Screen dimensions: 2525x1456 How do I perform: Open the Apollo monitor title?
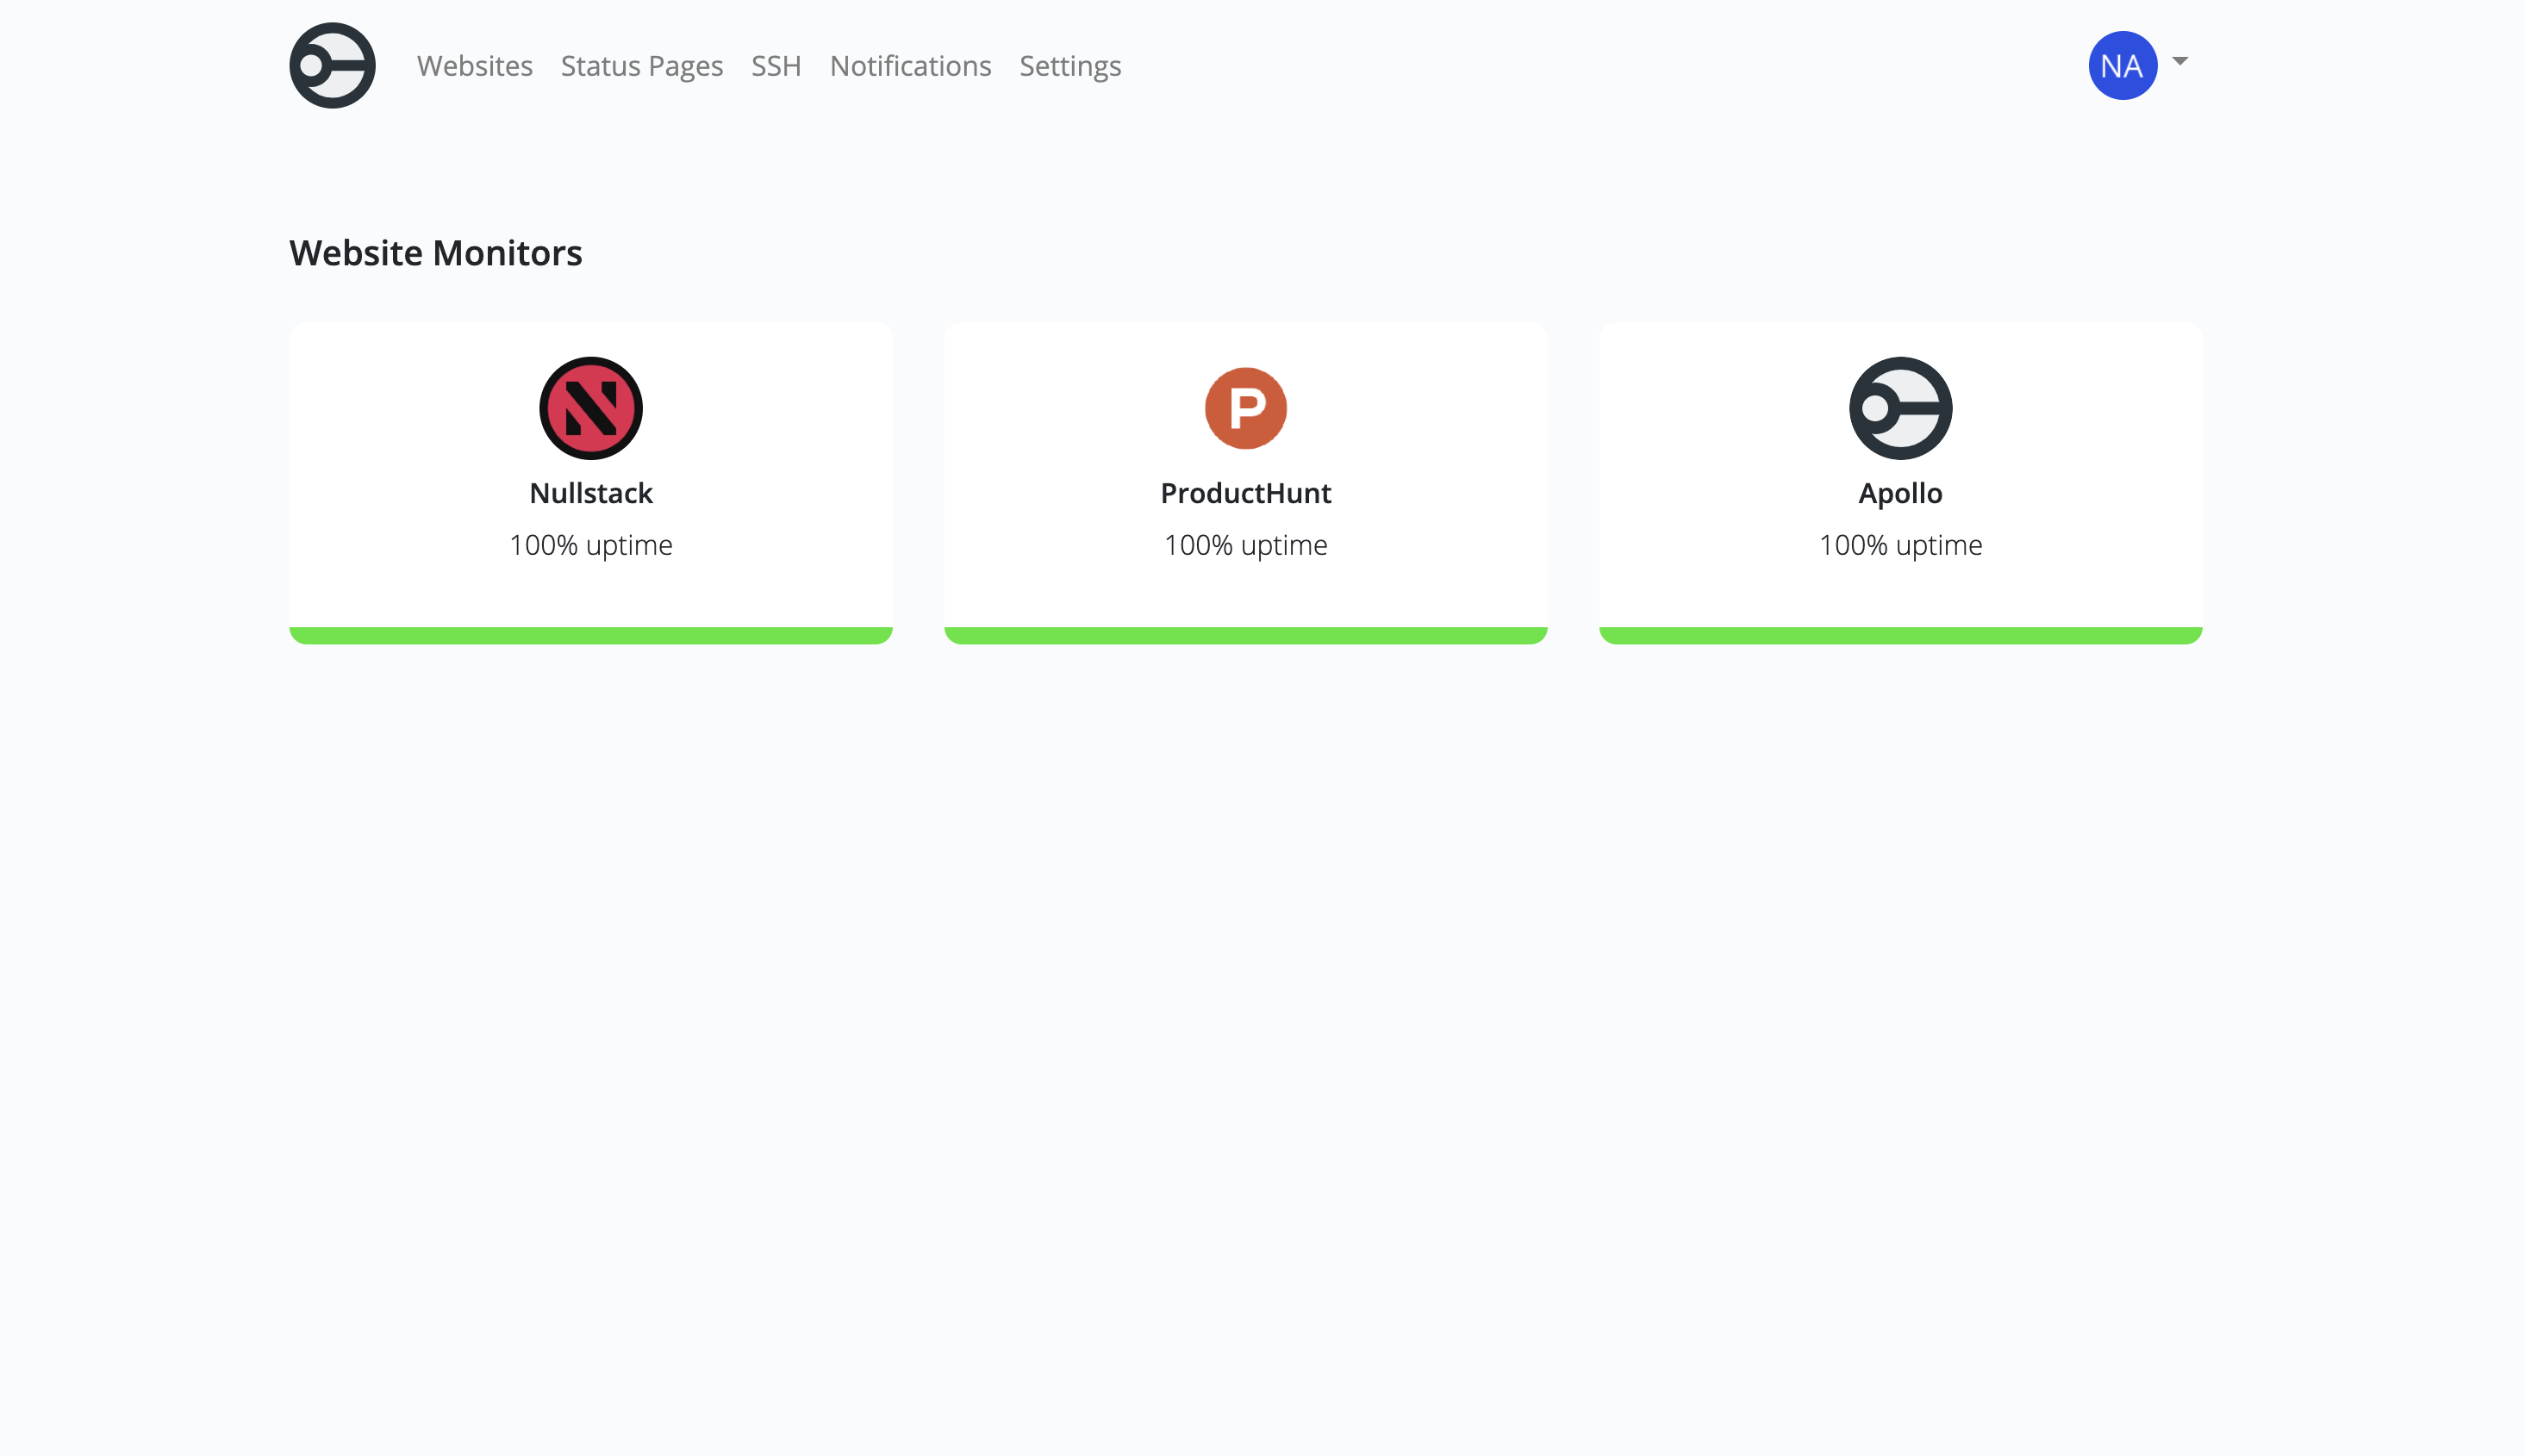tap(1900, 493)
